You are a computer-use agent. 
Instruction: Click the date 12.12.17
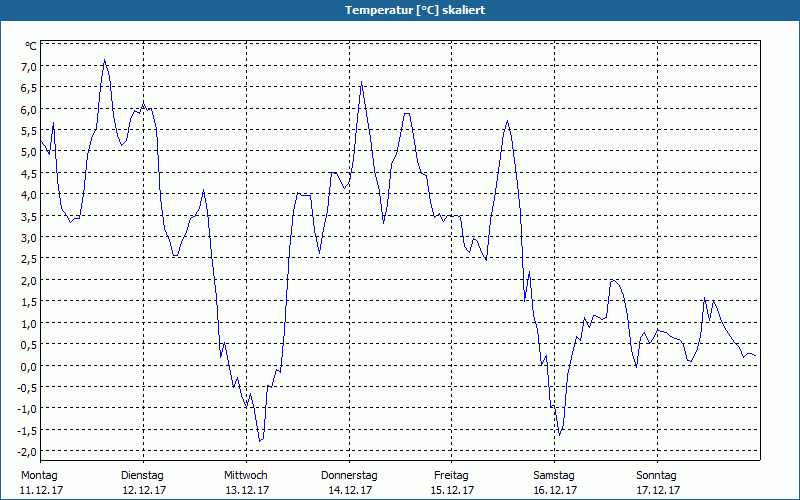(144, 490)
